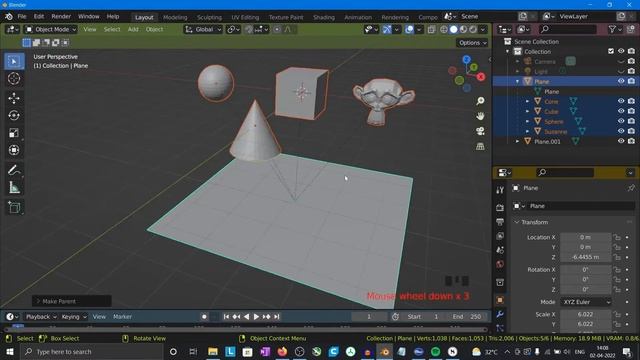Select rendered viewport shading mode
640x360 pixels.
click(473, 29)
